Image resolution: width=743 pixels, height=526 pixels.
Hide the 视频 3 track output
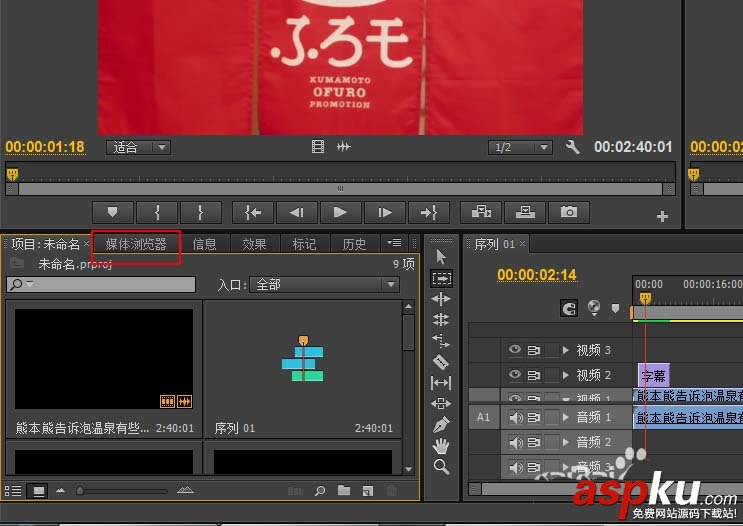click(x=515, y=349)
